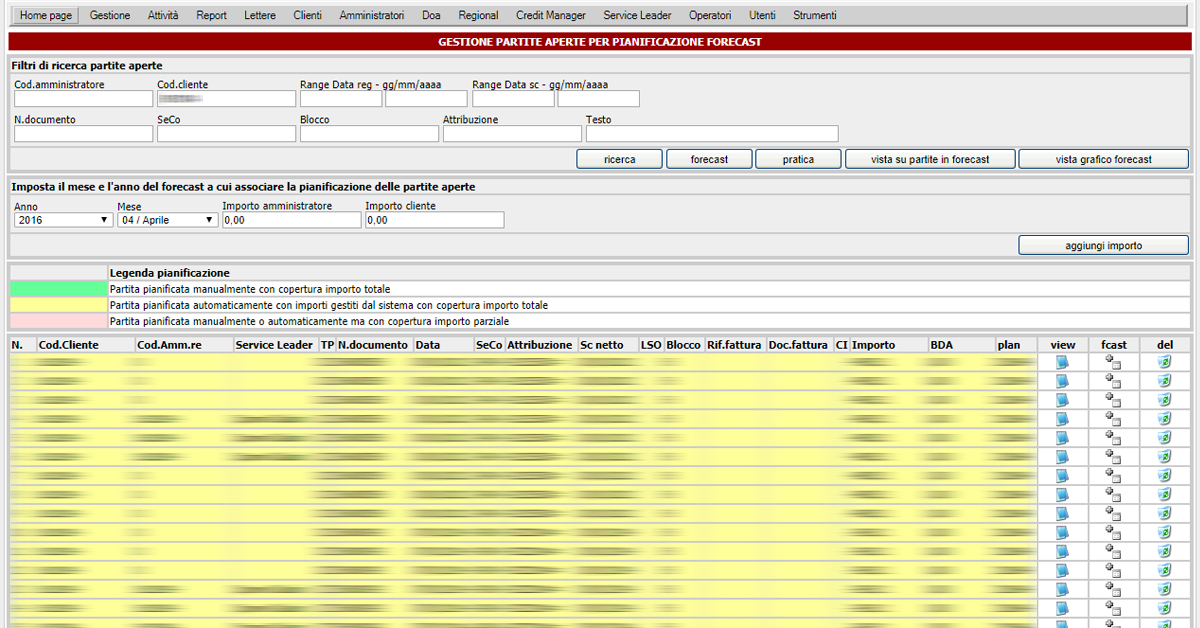The image size is (1200, 628).
Task: Open the Service Leader menu
Action: pos(638,16)
